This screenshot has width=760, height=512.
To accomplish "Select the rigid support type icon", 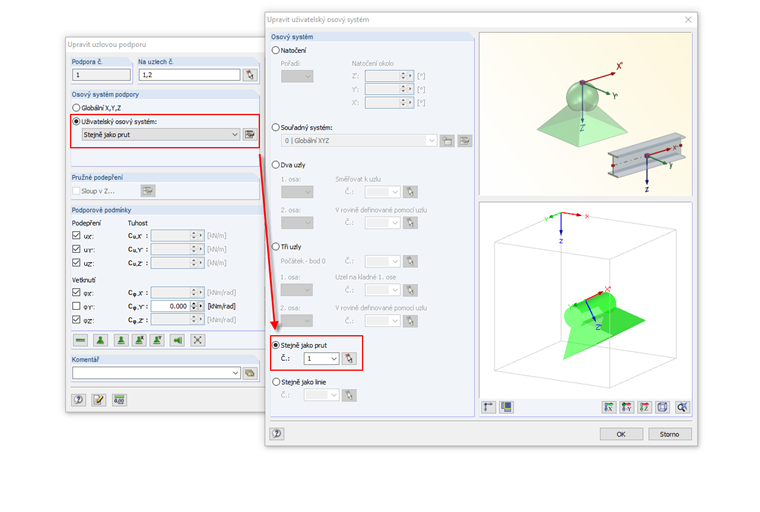I will (121, 340).
